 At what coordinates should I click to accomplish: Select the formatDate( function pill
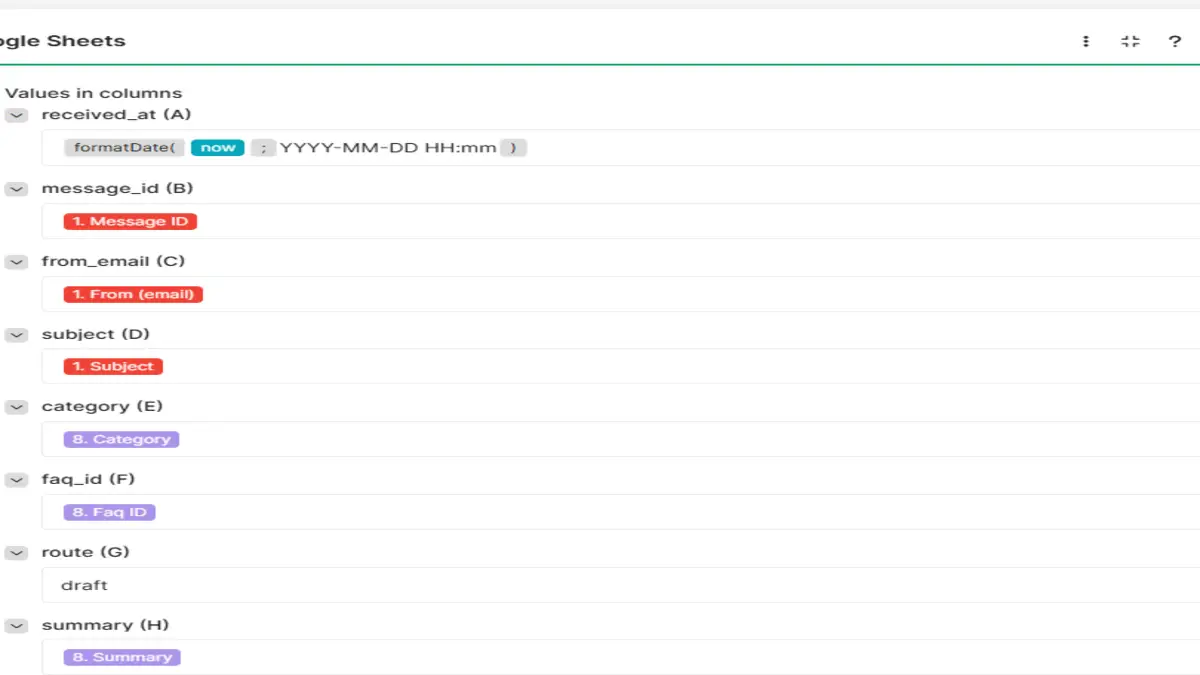click(125, 148)
